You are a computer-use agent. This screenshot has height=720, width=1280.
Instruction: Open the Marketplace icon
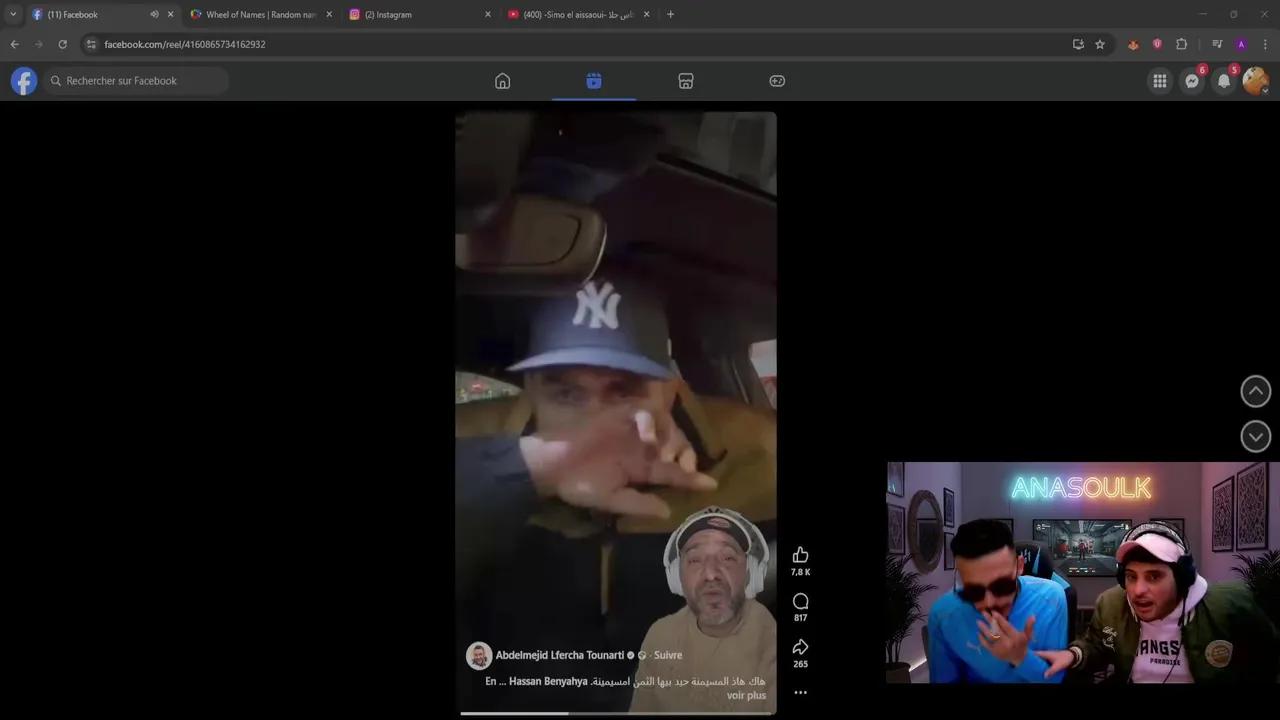pyautogui.click(x=685, y=81)
